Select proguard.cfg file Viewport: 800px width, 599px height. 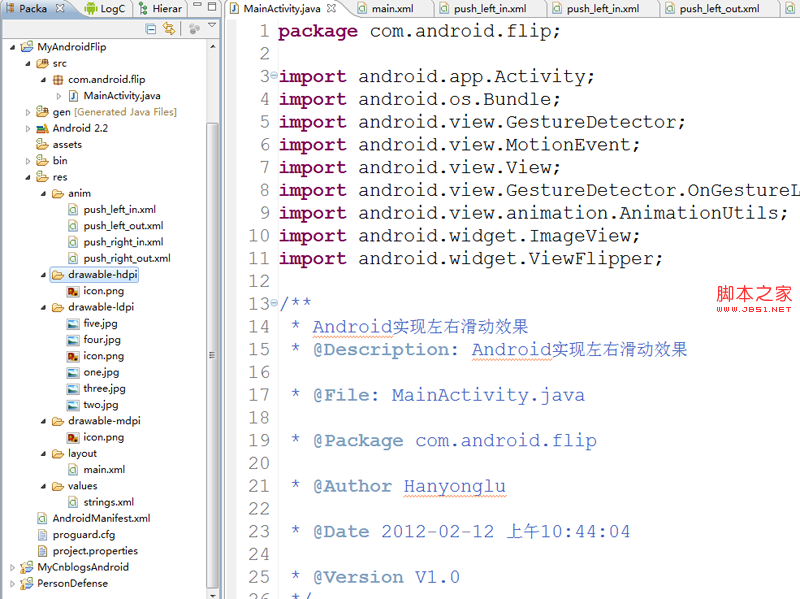(77, 535)
